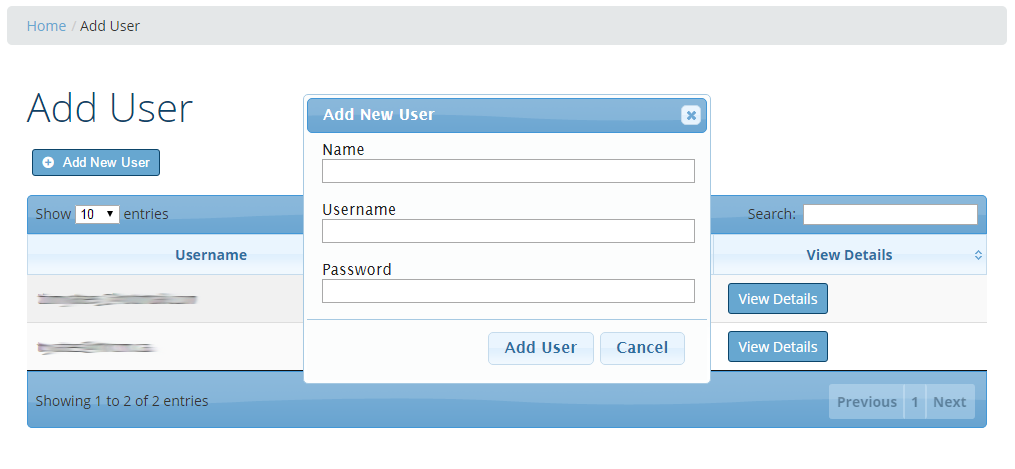Image resolution: width=1015 pixels, height=469 pixels.
Task: Click the plus icon on Add New User button
Action: 48,162
